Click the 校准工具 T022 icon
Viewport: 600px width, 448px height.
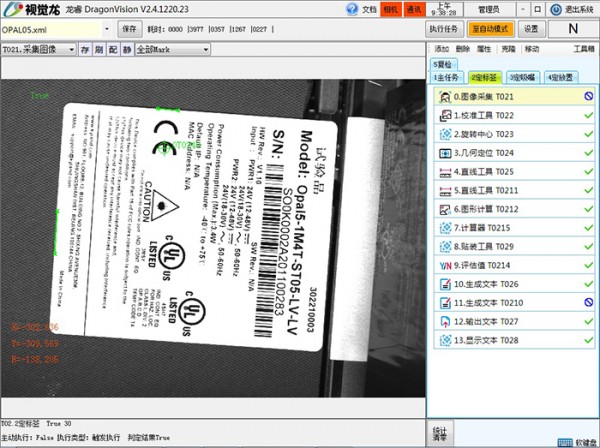[x=445, y=116]
